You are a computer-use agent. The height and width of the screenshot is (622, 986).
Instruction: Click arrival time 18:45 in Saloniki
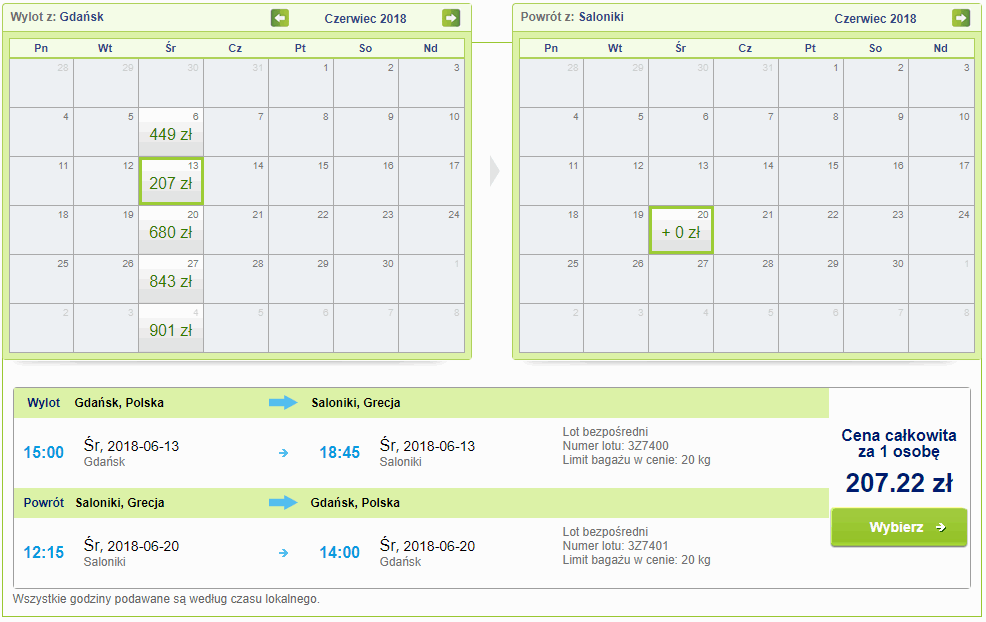pyautogui.click(x=339, y=453)
